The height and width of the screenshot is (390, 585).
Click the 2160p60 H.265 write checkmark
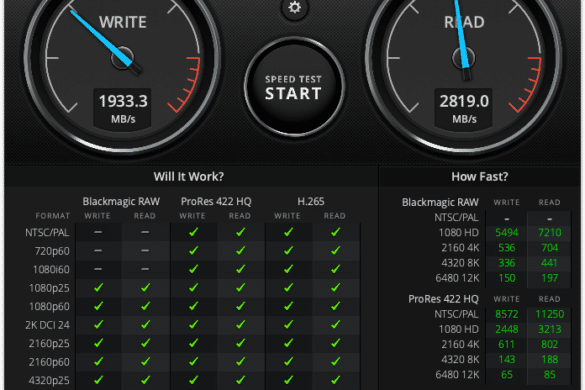pyautogui.click(x=288, y=361)
